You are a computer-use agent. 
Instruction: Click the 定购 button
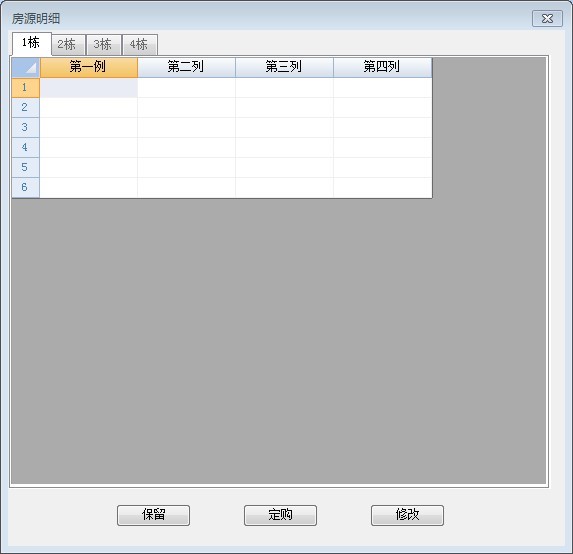tap(280, 515)
